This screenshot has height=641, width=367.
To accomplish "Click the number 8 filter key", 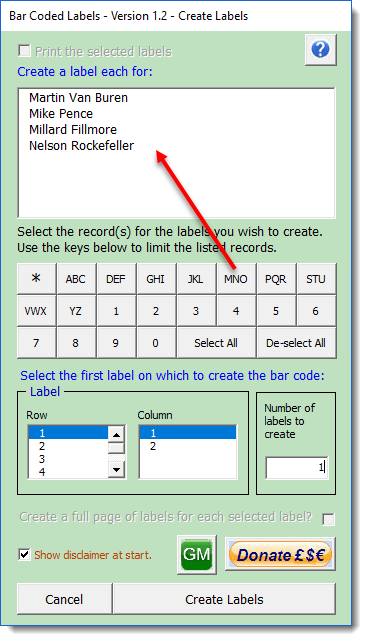I will click(76, 343).
